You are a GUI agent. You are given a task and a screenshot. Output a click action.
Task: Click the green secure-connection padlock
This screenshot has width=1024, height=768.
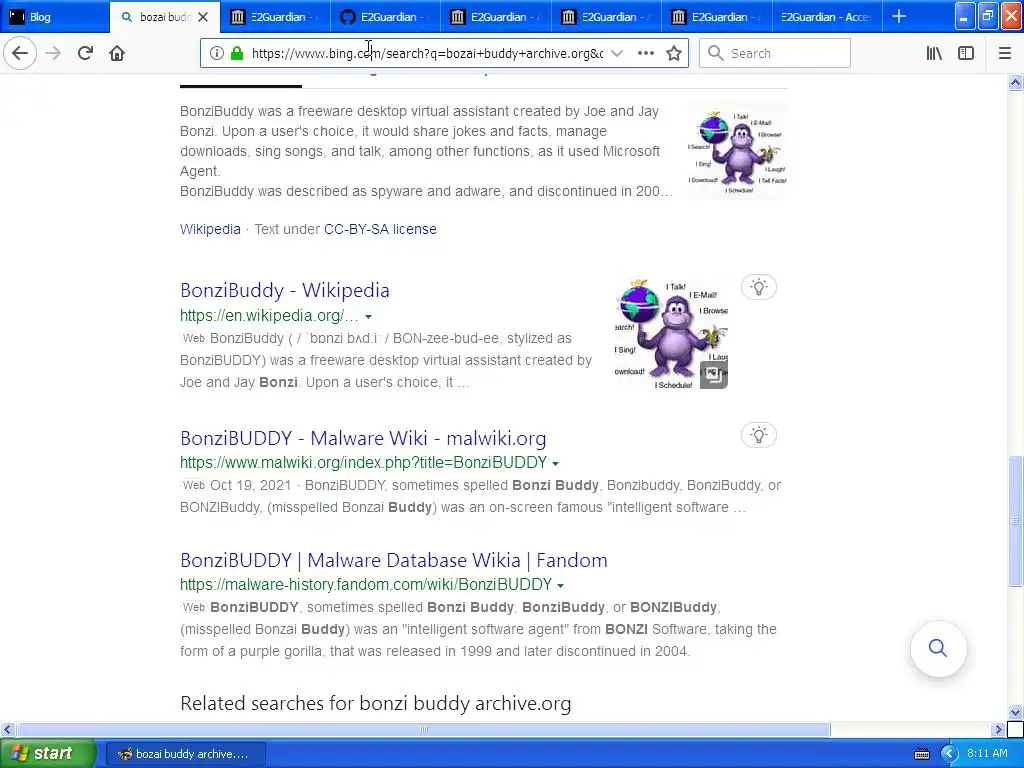click(236, 53)
